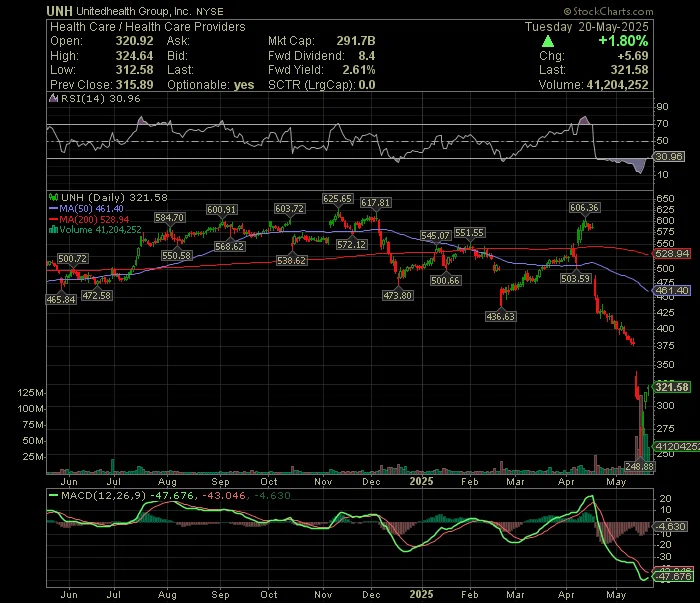Click the 600.91 price annotation
This screenshot has height=603, width=700.
point(222,209)
